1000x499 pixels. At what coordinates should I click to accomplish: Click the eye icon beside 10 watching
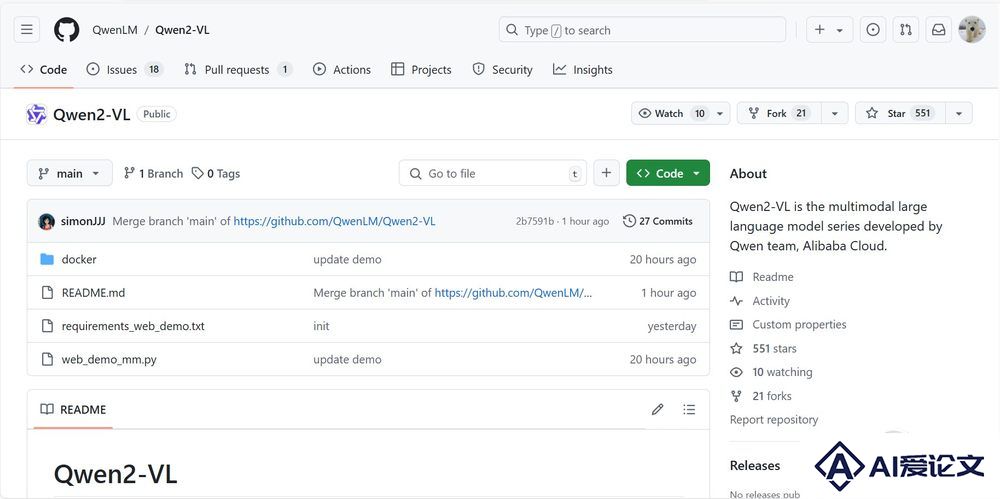click(x=737, y=372)
